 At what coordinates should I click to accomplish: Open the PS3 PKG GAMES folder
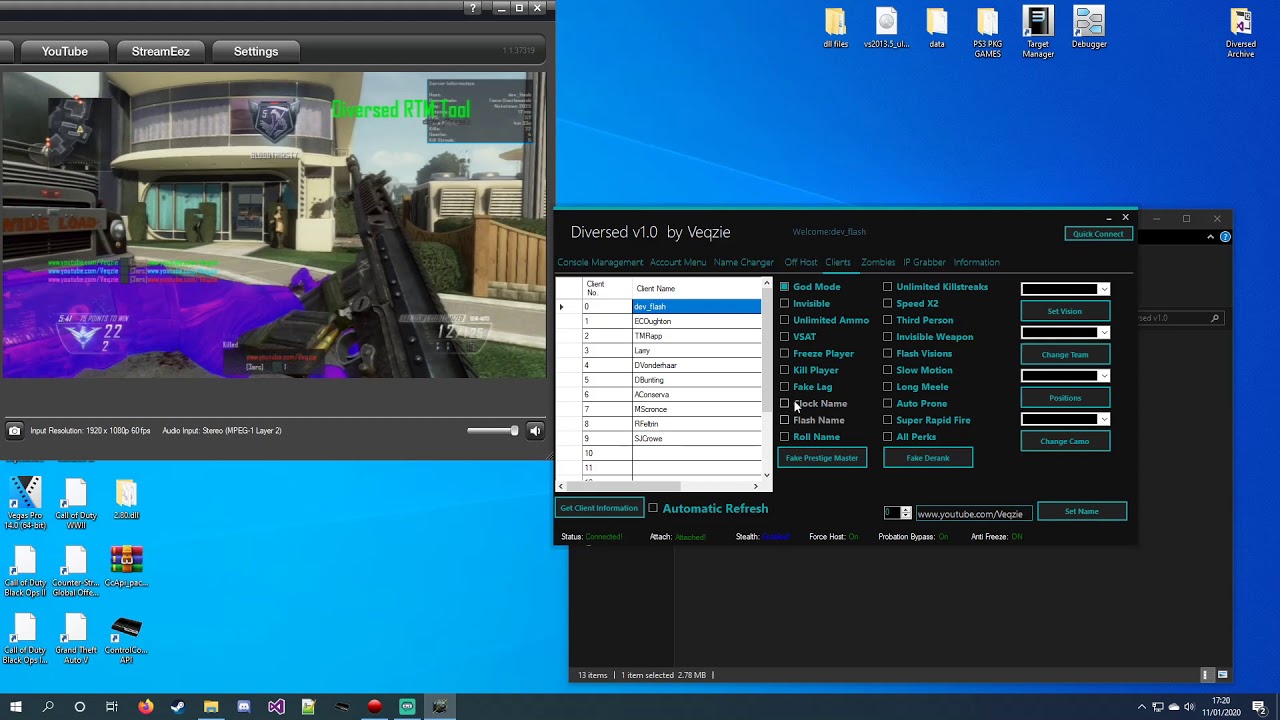click(987, 32)
